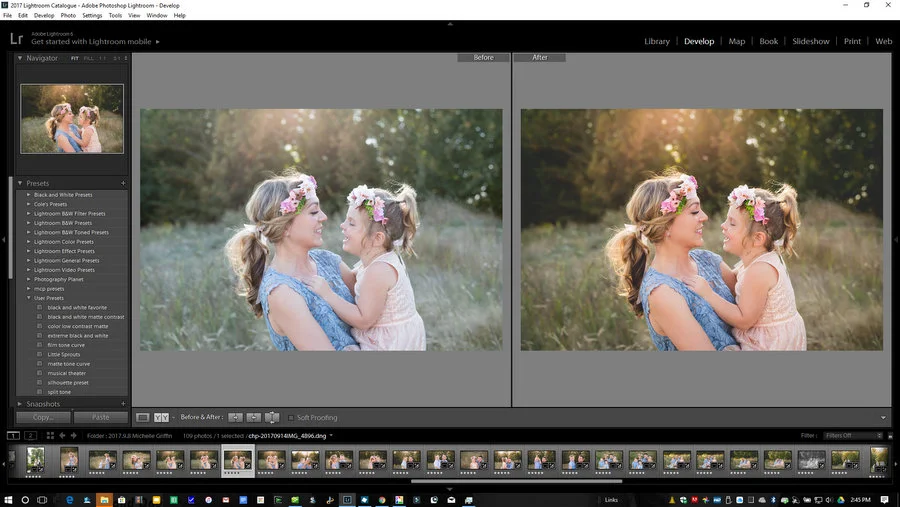Apply the matte tone curve preset
The height and width of the screenshot is (507, 900).
69,364
